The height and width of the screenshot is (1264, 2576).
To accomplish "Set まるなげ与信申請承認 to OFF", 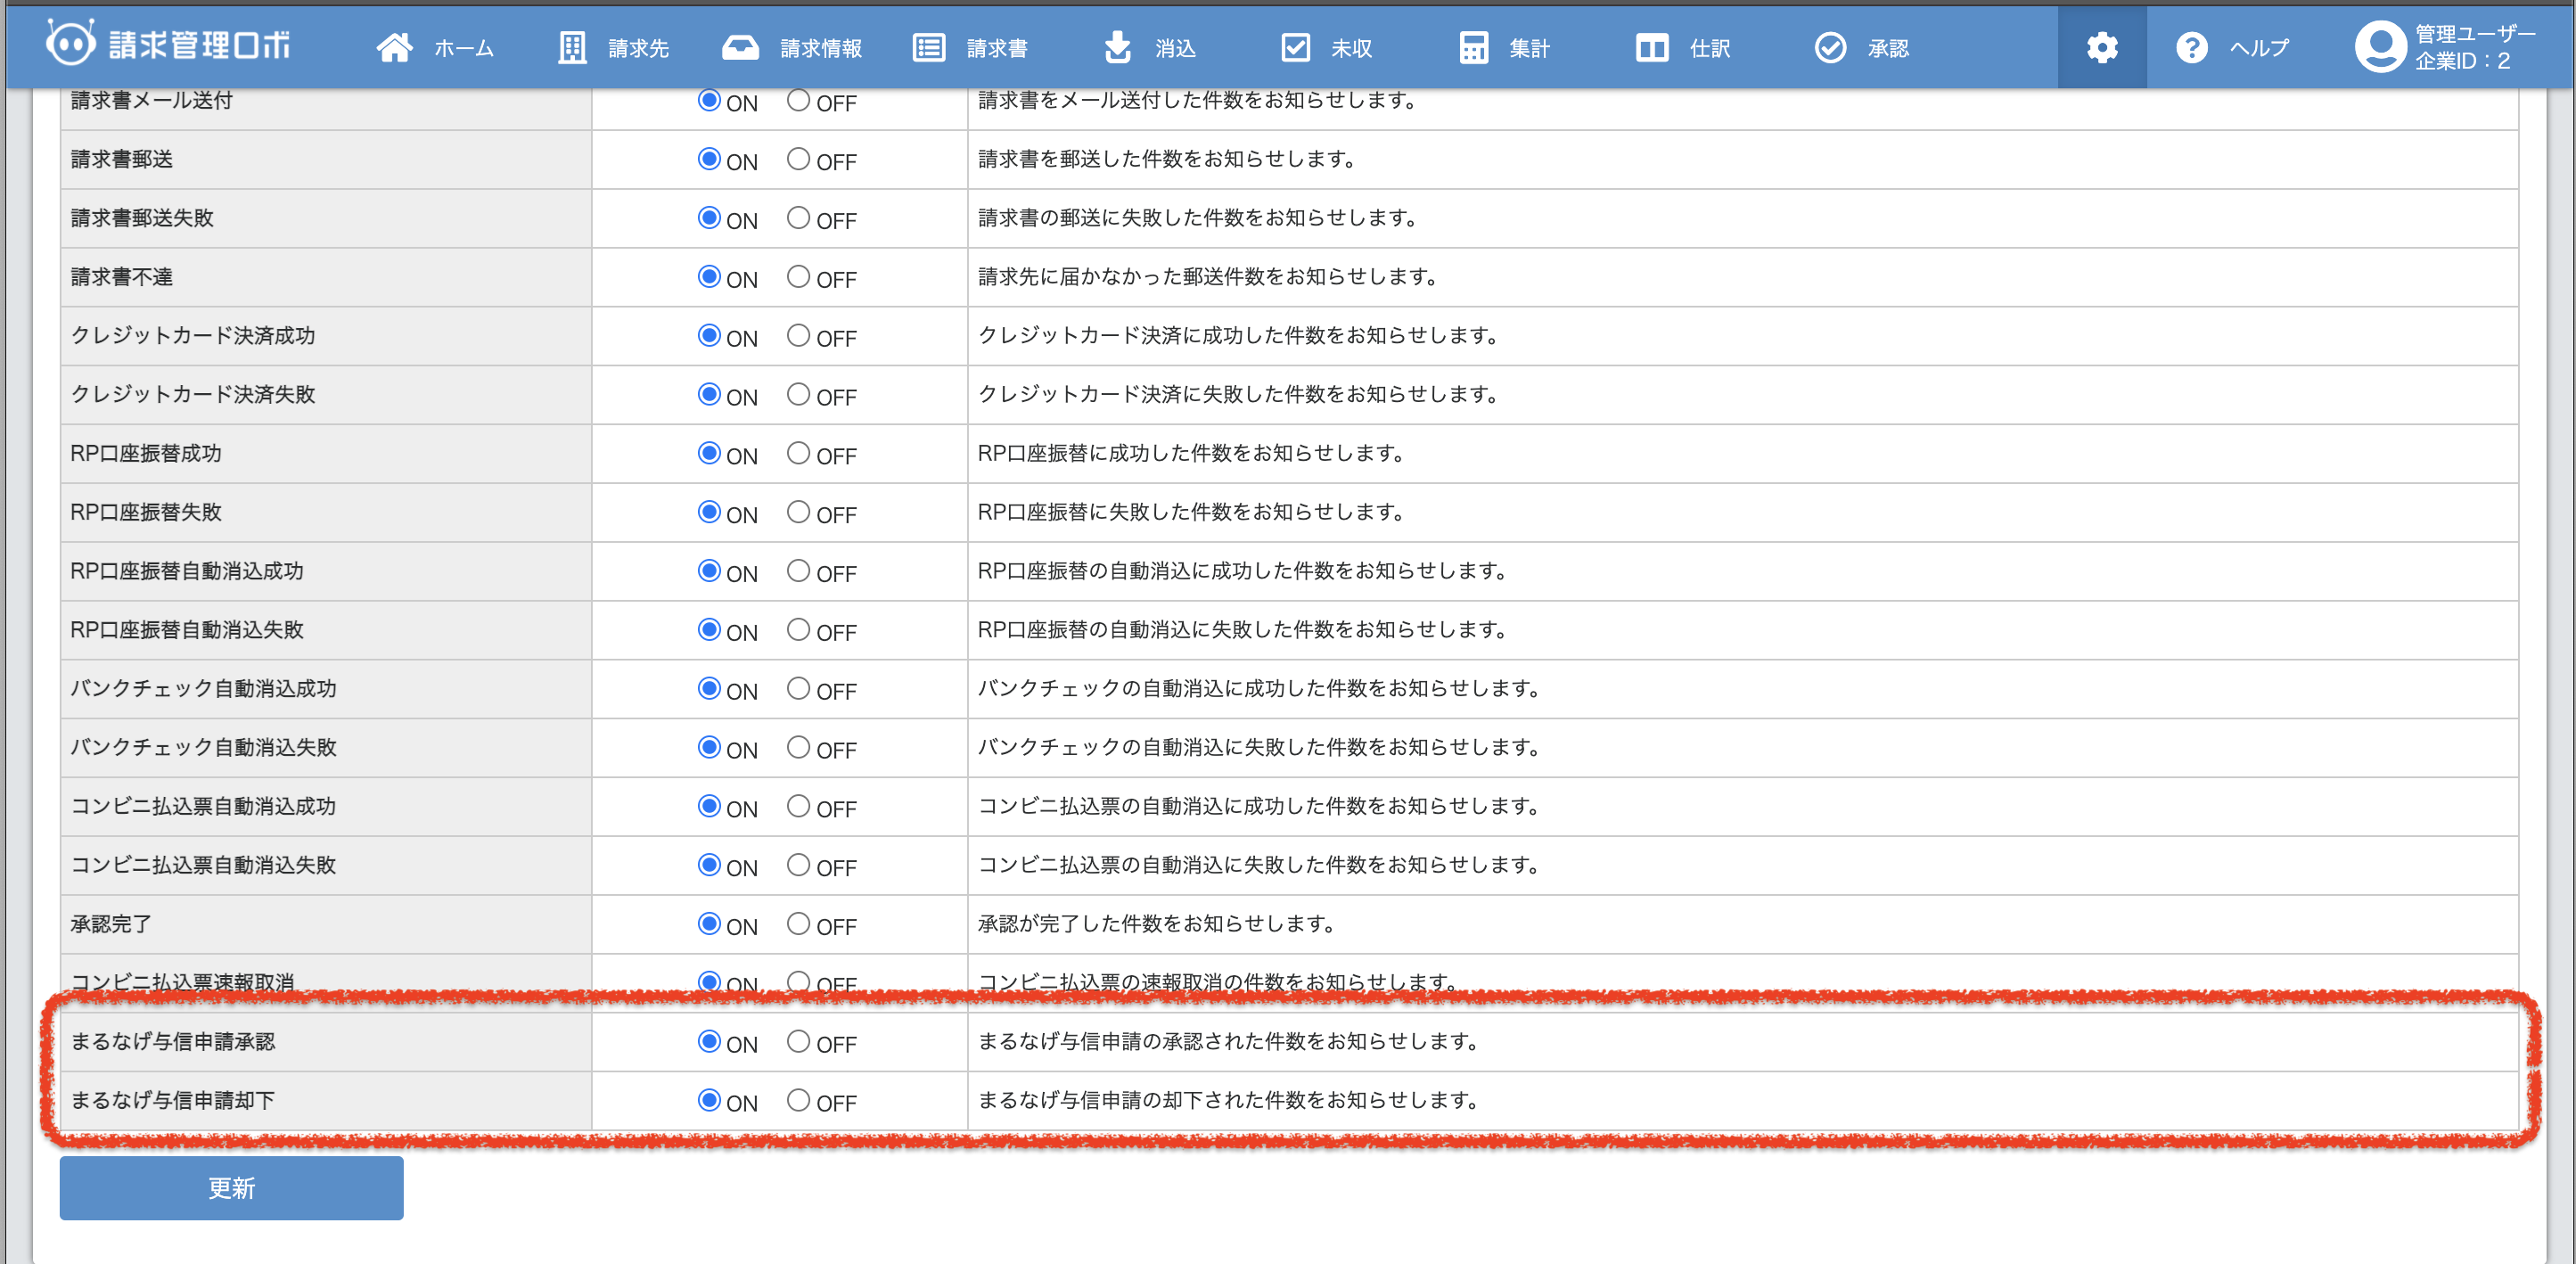I will coord(797,1042).
